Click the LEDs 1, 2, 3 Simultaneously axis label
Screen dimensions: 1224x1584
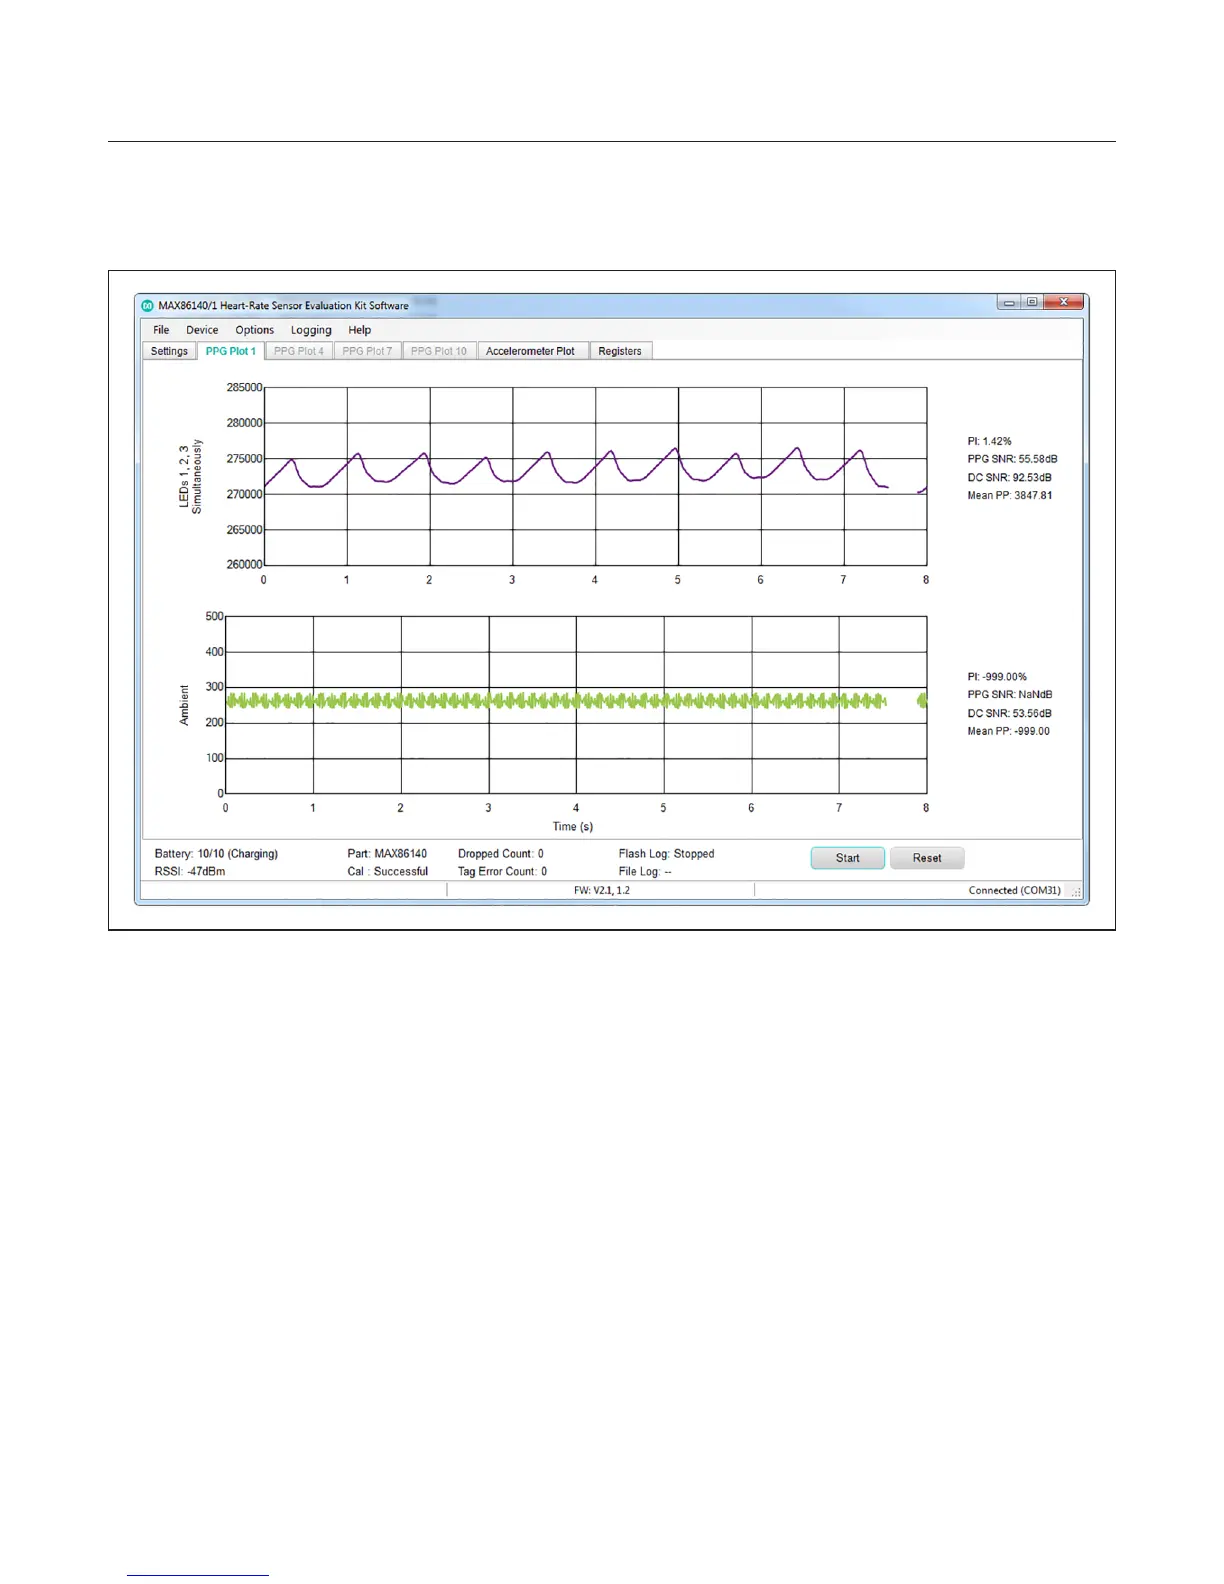(x=190, y=477)
